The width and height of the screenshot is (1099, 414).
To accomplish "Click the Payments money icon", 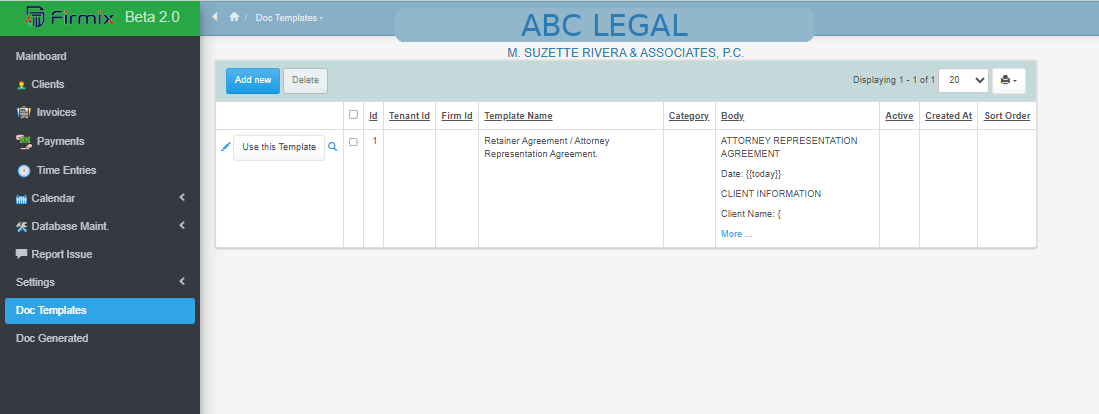I will tap(24, 142).
